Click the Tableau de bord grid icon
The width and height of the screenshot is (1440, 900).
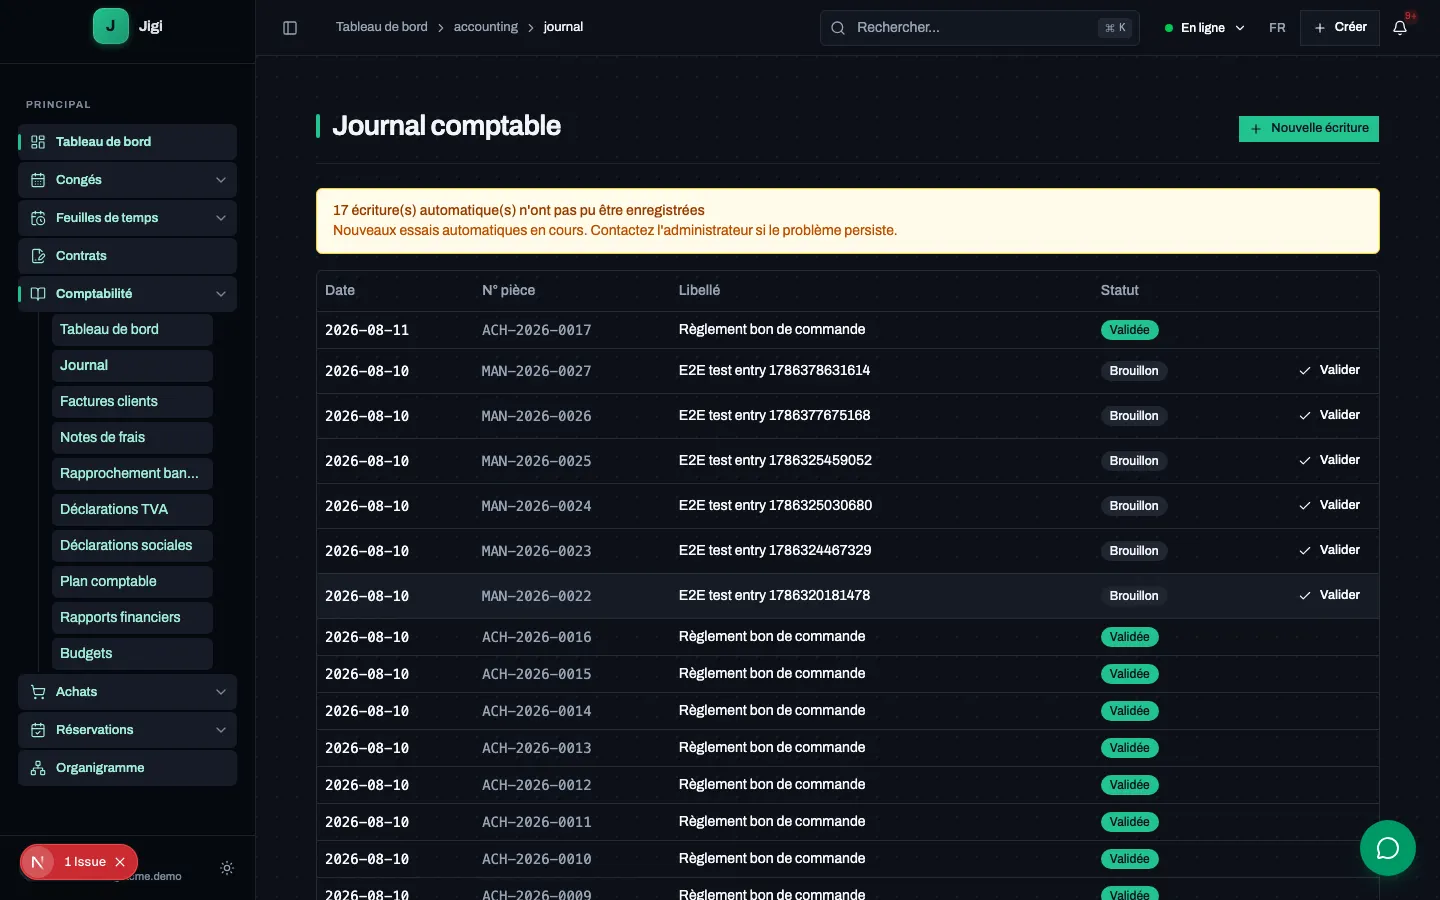tap(38, 142)
